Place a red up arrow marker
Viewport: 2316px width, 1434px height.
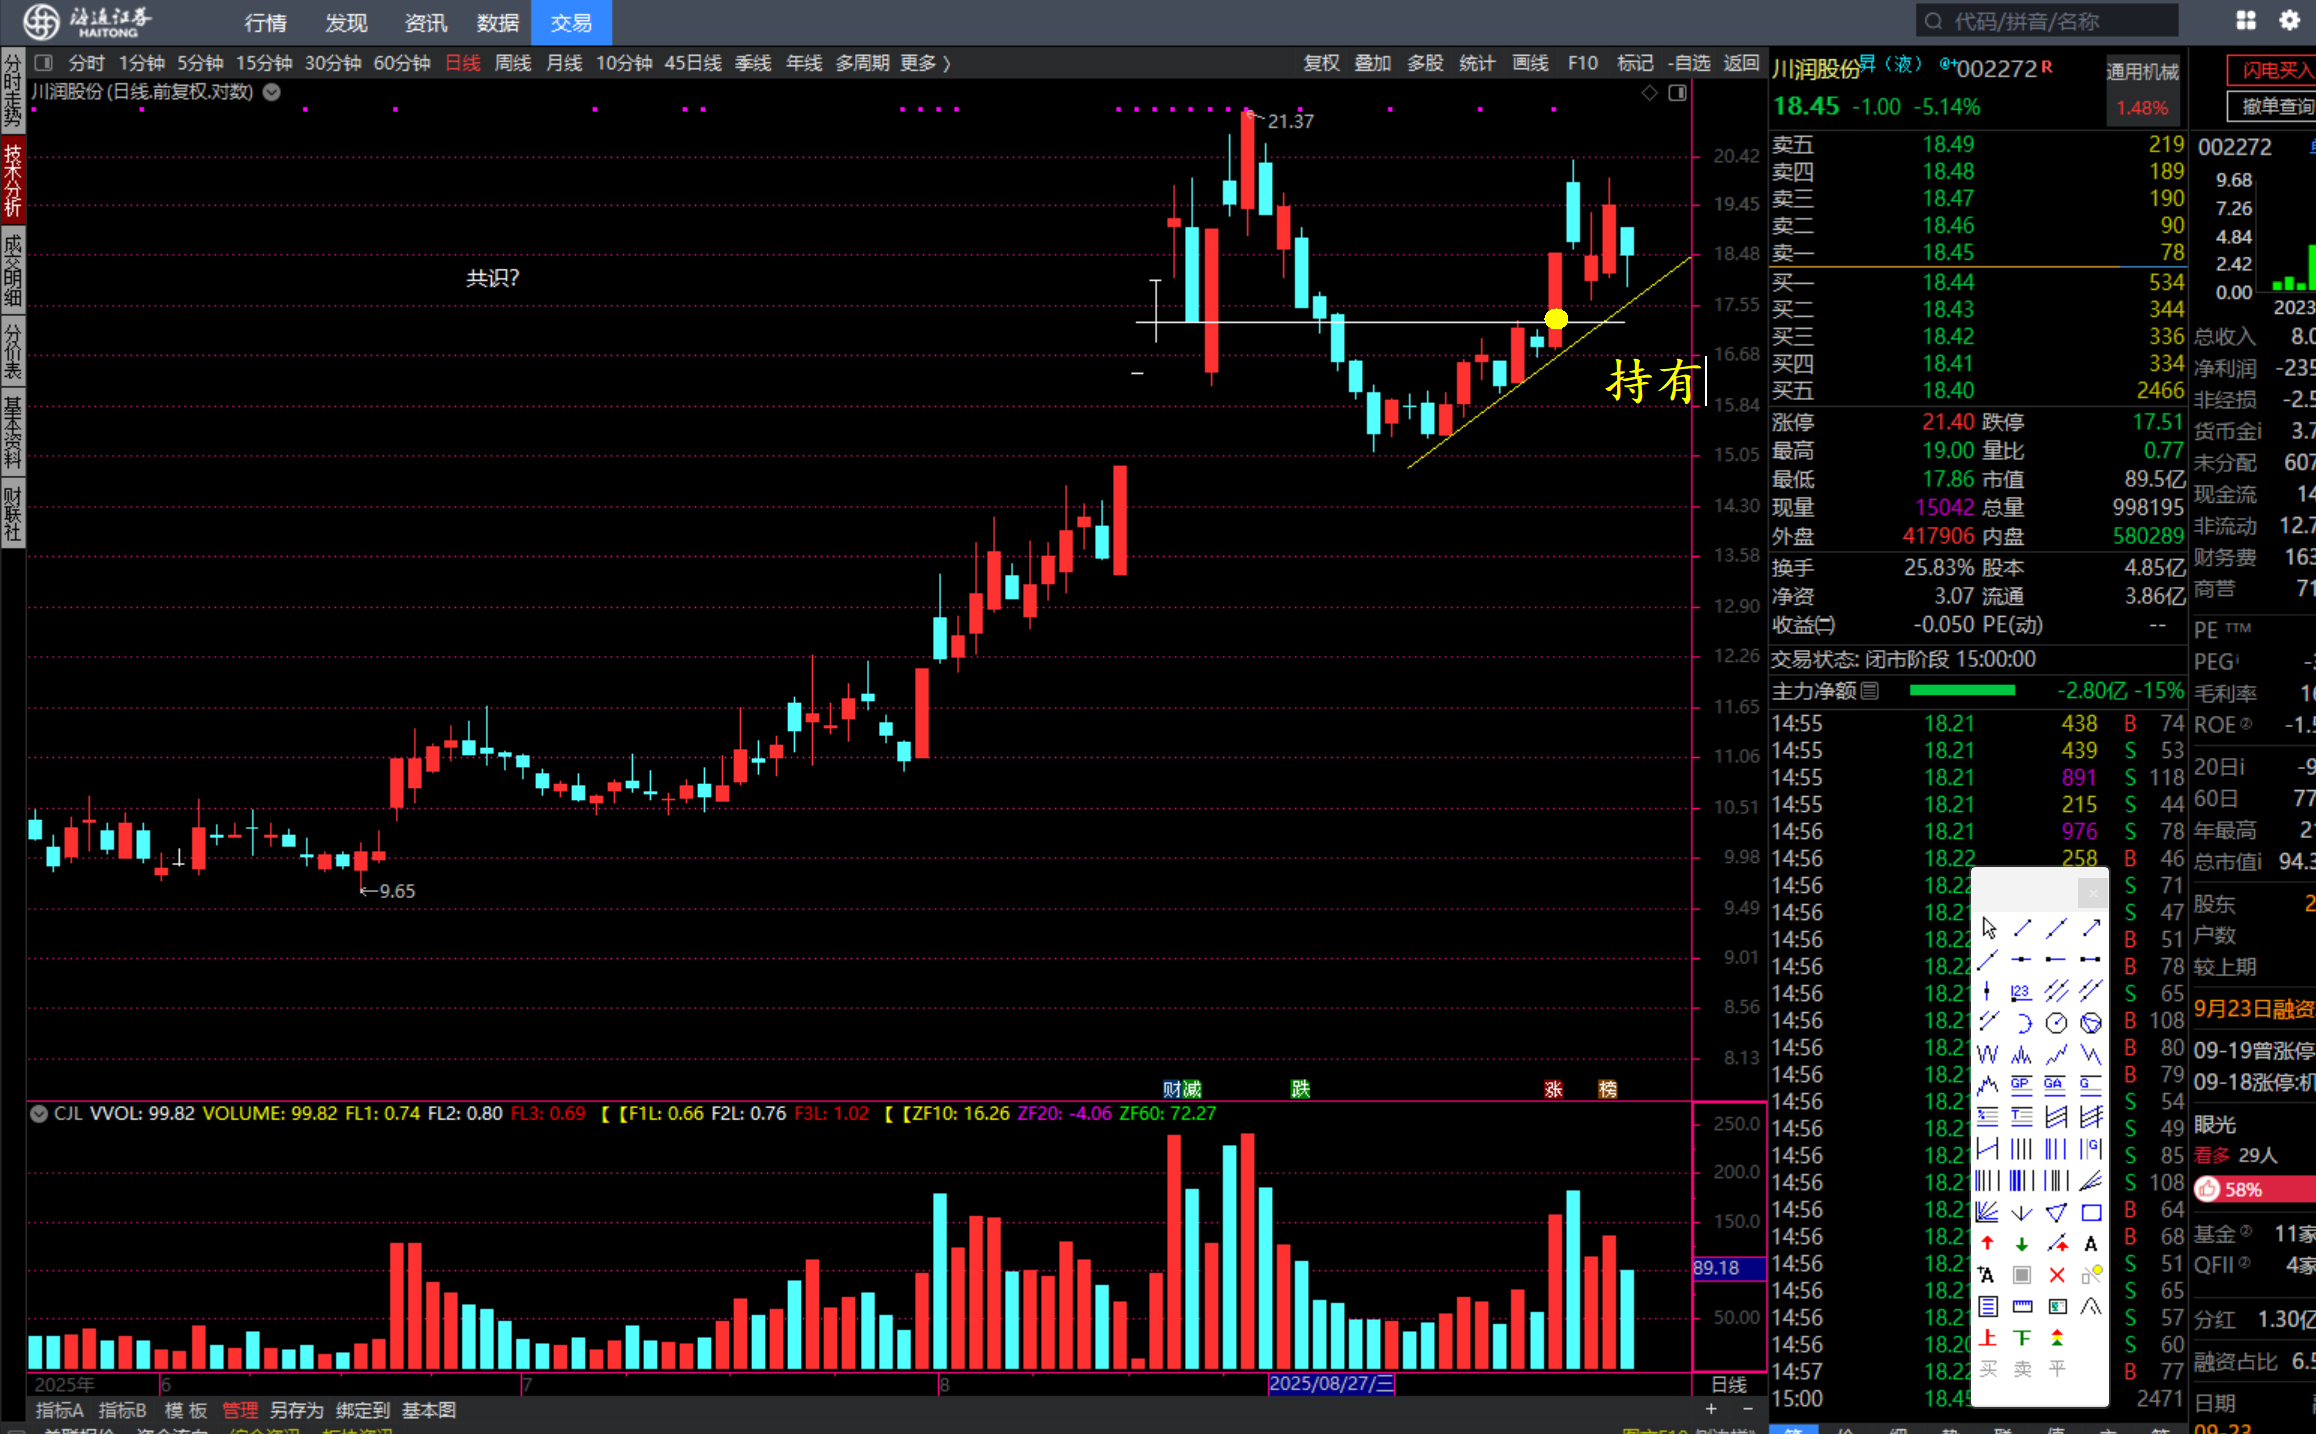[x=1988, y=1244]
